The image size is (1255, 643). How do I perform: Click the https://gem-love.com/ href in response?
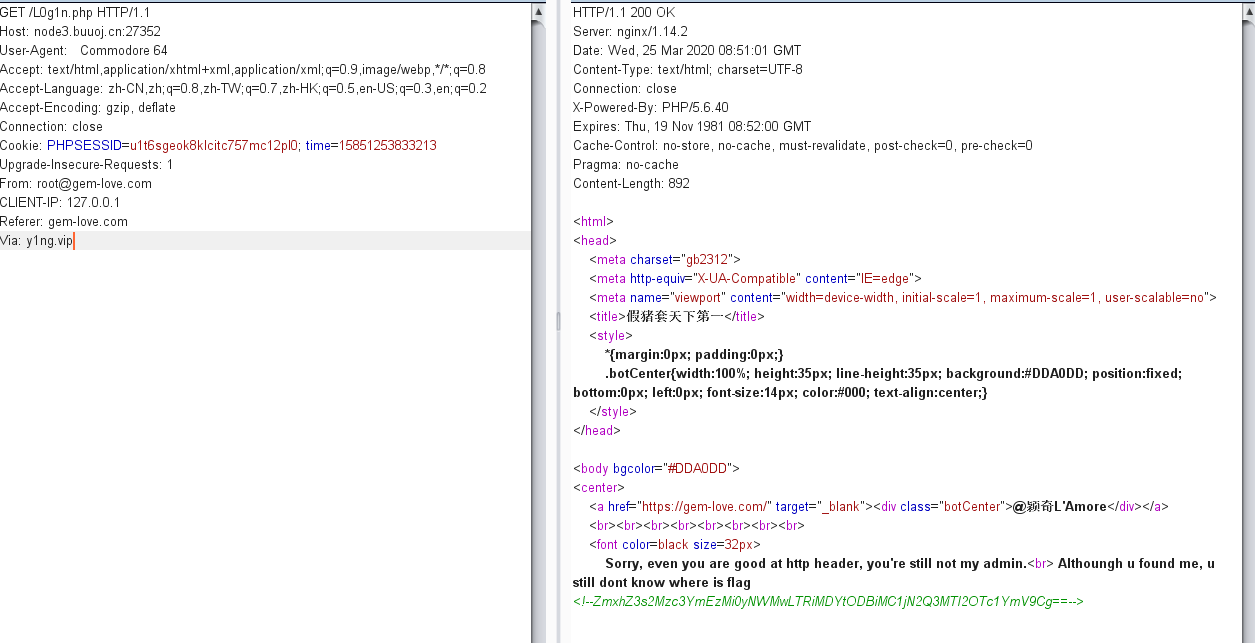[705, 507]
